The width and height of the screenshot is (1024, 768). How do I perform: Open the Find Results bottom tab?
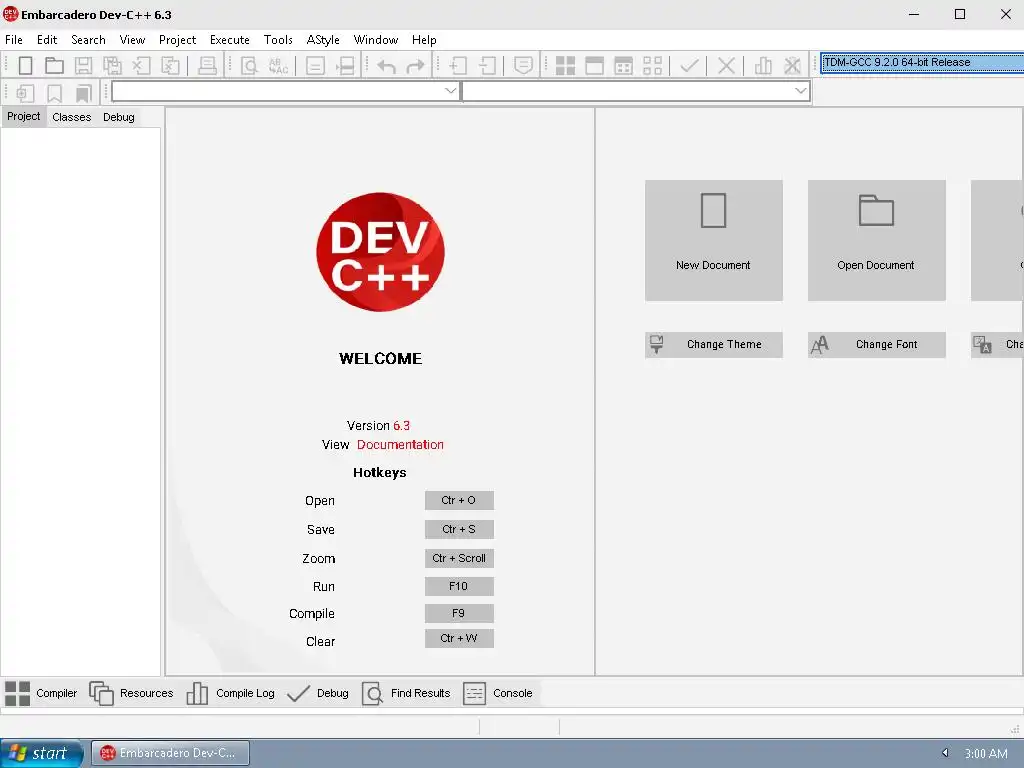(x=406, y=693)
